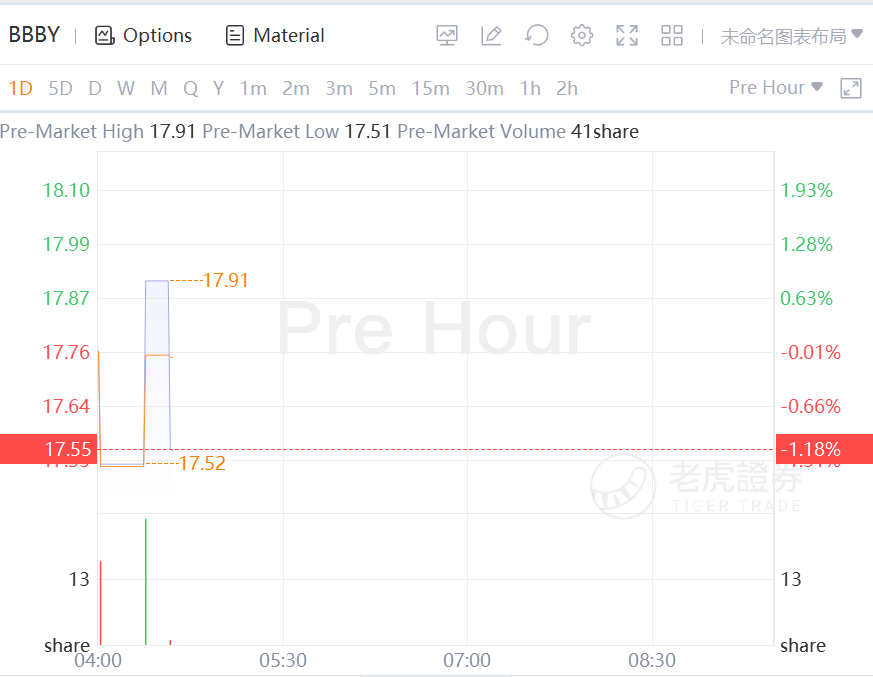Expand the 未命名图表布局 layout dropdown

pyautogui.click(x=791, y=36)
